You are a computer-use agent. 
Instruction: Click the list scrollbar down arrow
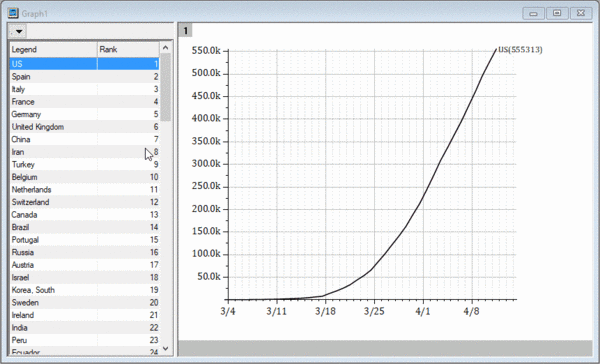pos(165,348)
